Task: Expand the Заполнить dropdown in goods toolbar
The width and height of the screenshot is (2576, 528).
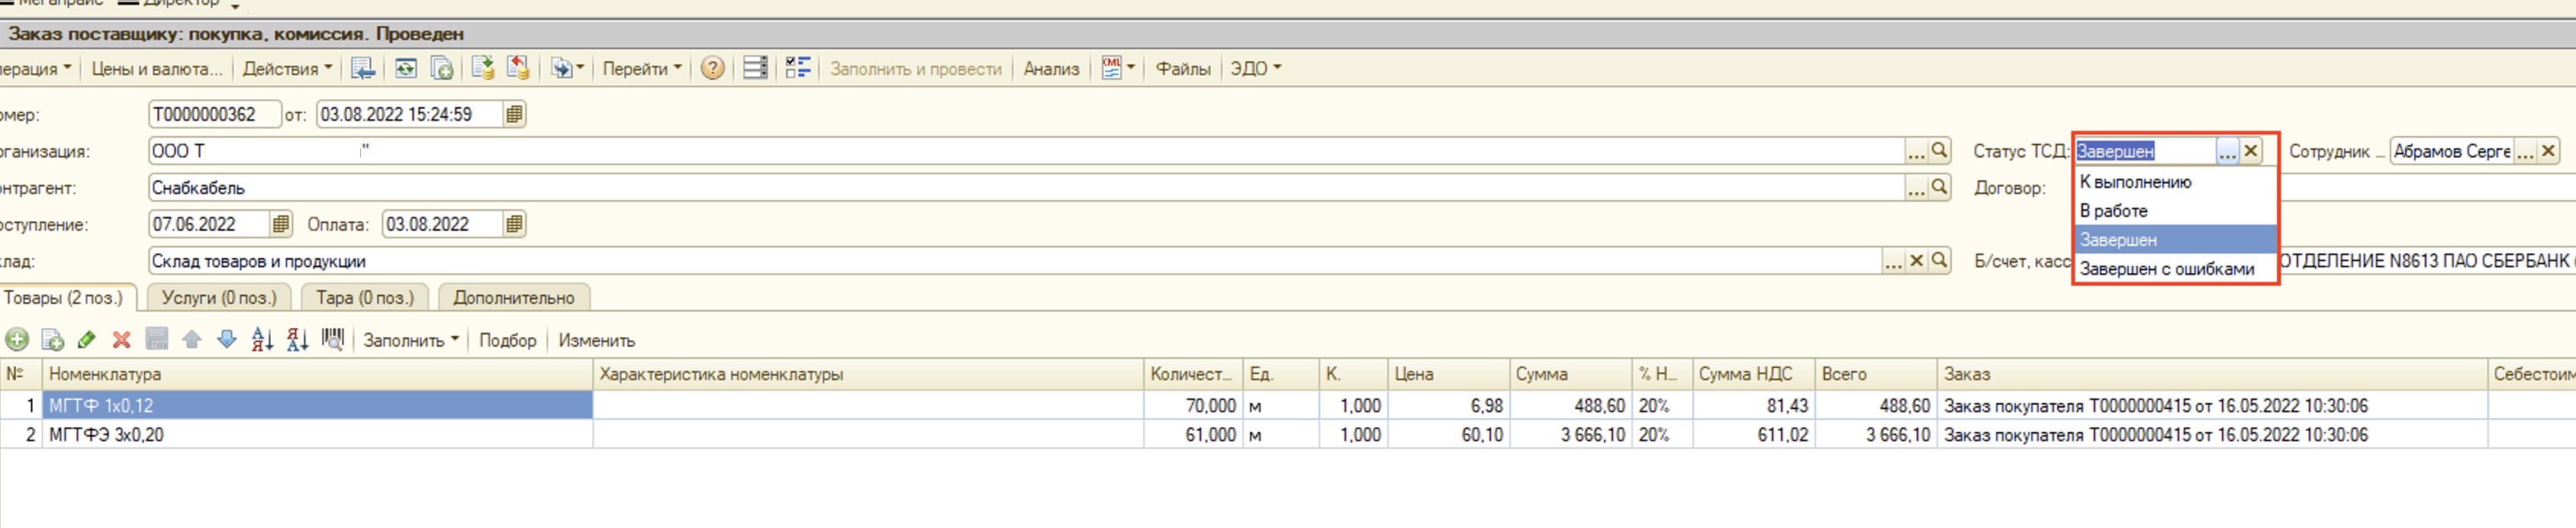Action: click(411, 340)
